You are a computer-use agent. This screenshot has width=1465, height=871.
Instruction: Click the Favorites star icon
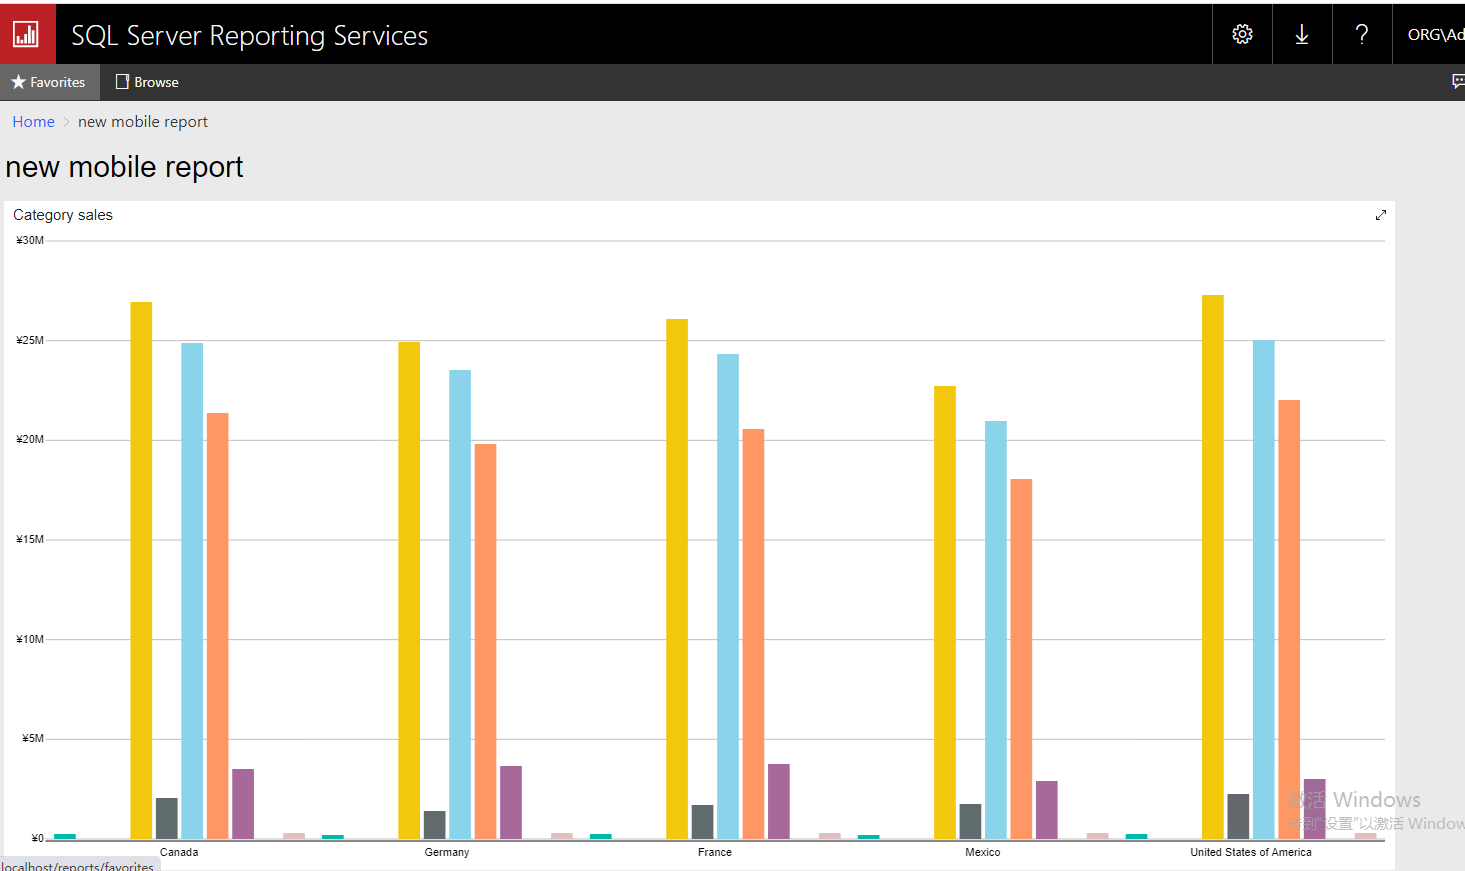click(16, 82)
